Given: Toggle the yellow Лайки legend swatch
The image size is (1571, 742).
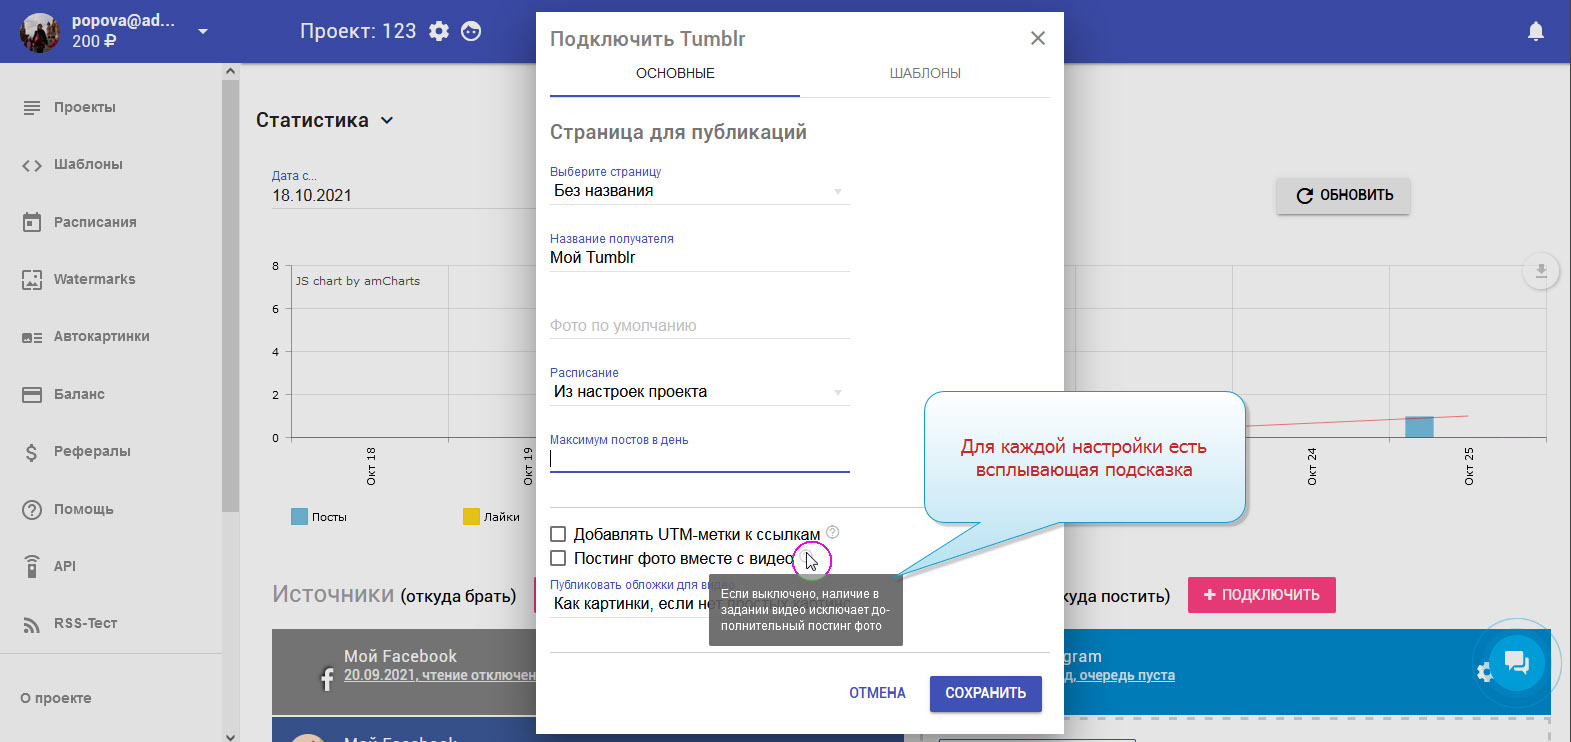Looking at the screenshot, I should [x=471, y=517].
